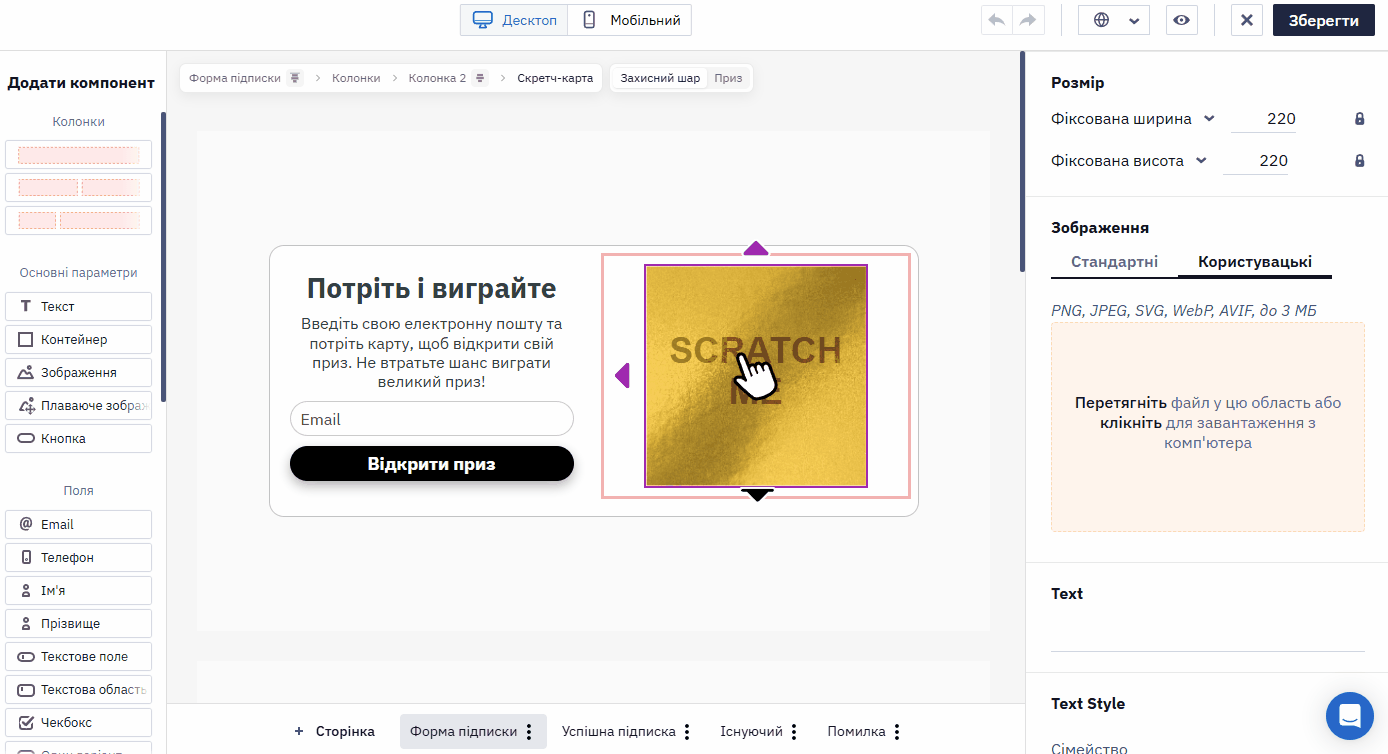This screenshot has width=1388, height=754.
Task: Add a Текстове поле component
Action: click(x=78, y=656)
